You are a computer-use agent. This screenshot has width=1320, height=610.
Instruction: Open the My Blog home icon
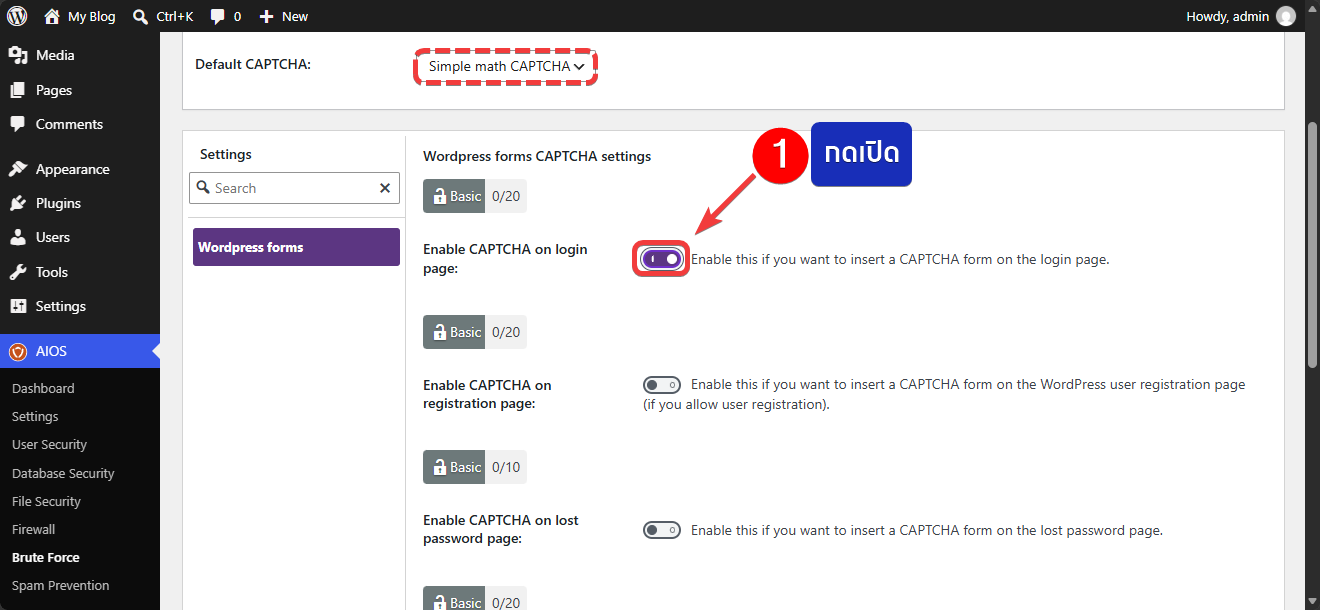52,16
